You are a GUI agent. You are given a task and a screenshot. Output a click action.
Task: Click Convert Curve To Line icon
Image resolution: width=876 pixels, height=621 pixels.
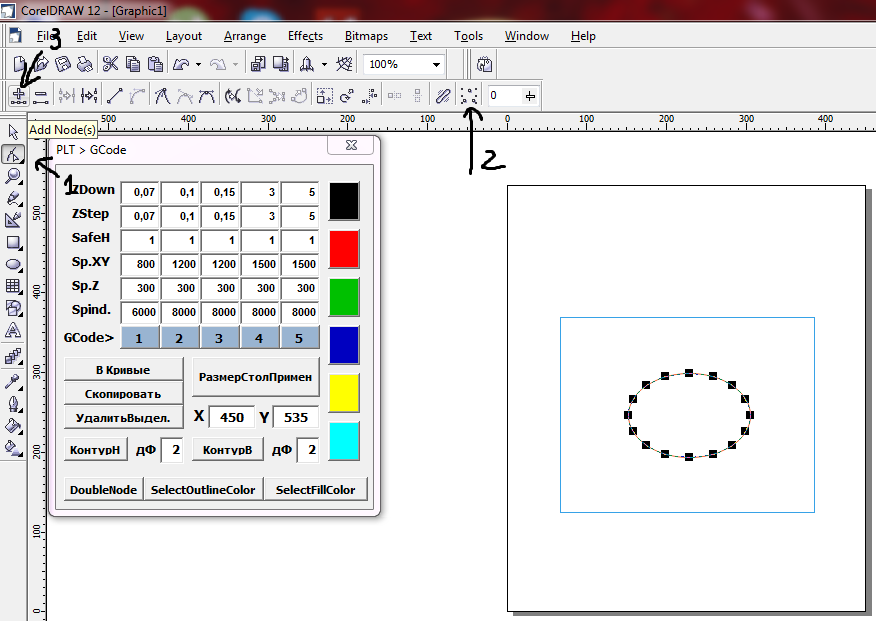(x=115, y=96)
